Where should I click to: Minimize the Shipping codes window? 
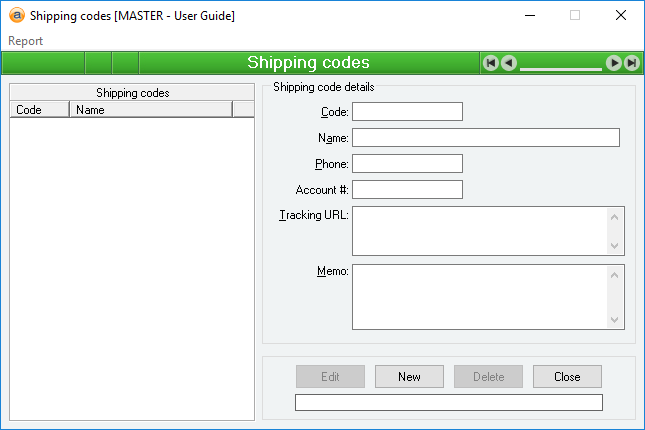point(528,15)
